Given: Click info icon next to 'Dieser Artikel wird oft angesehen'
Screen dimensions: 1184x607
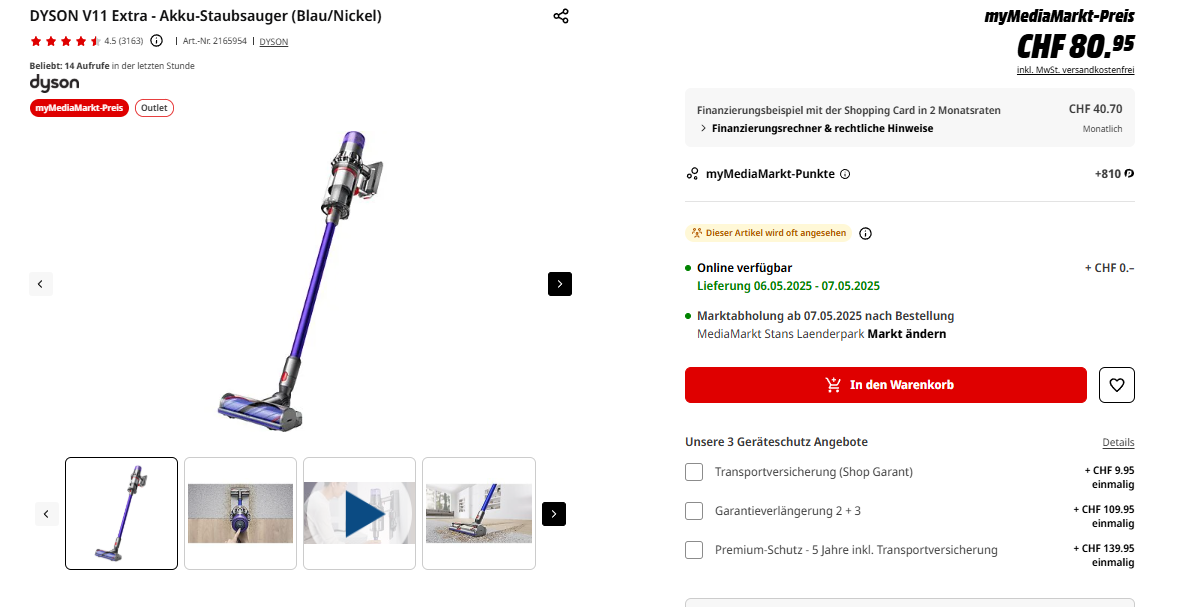Looking at the screenshot, I should 866,234.
